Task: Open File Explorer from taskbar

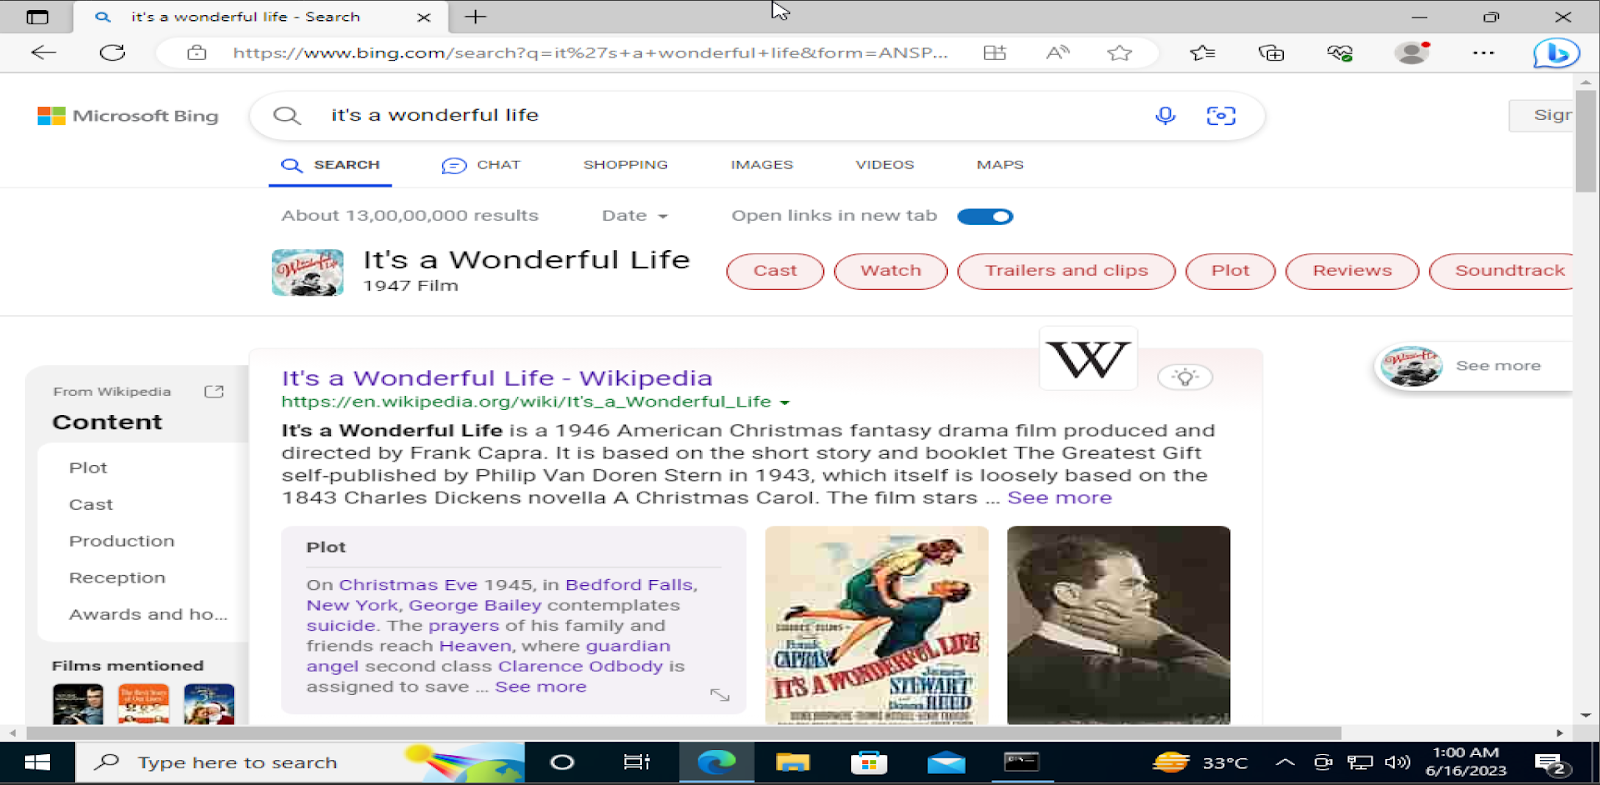Action: point(793,763)
